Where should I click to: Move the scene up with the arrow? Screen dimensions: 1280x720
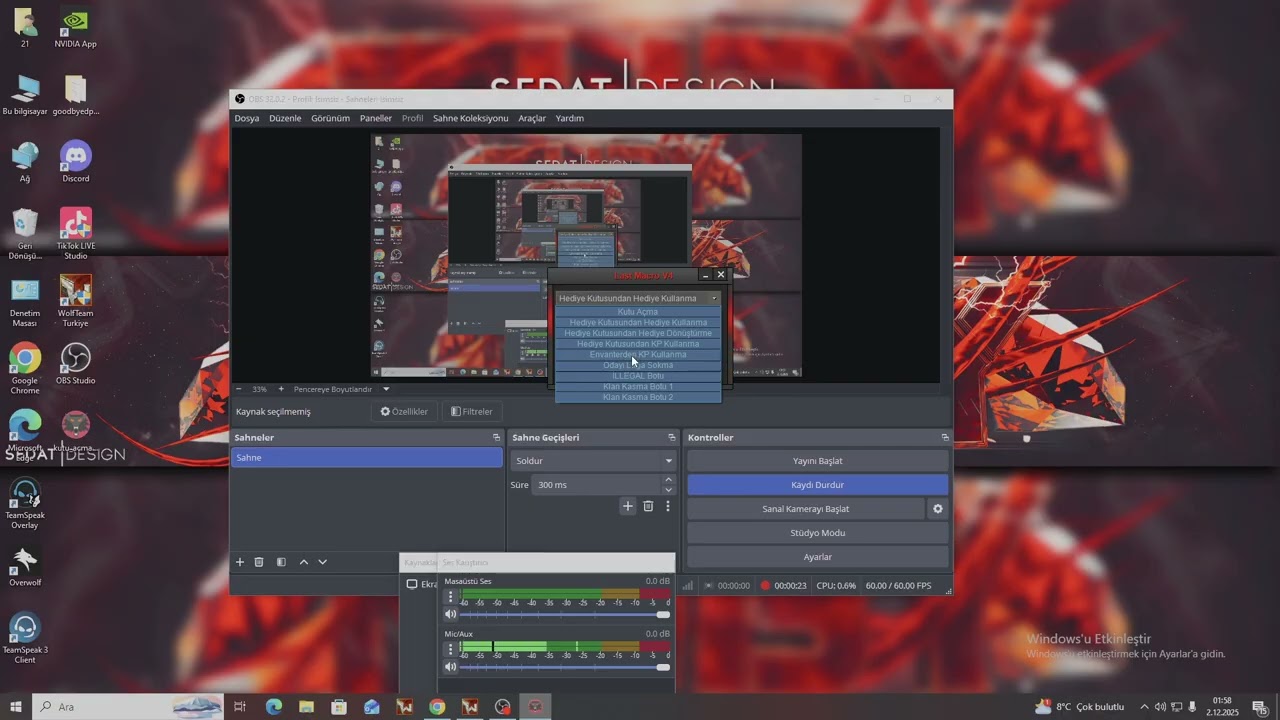tap(304, 562)
